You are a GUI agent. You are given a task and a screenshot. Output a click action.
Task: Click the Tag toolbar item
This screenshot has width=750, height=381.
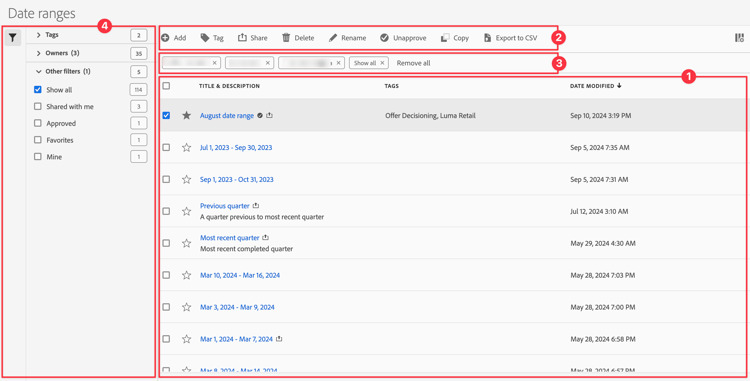pos(212,38)
